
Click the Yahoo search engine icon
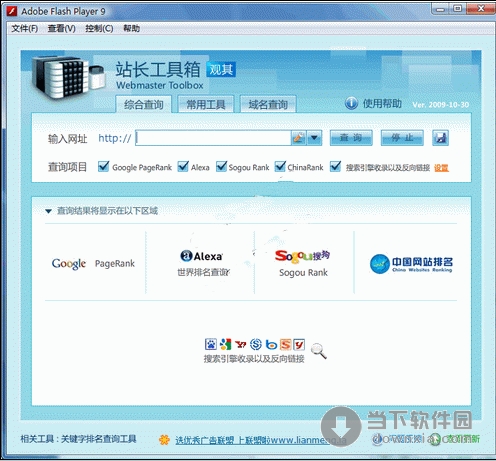coord(241,344)
